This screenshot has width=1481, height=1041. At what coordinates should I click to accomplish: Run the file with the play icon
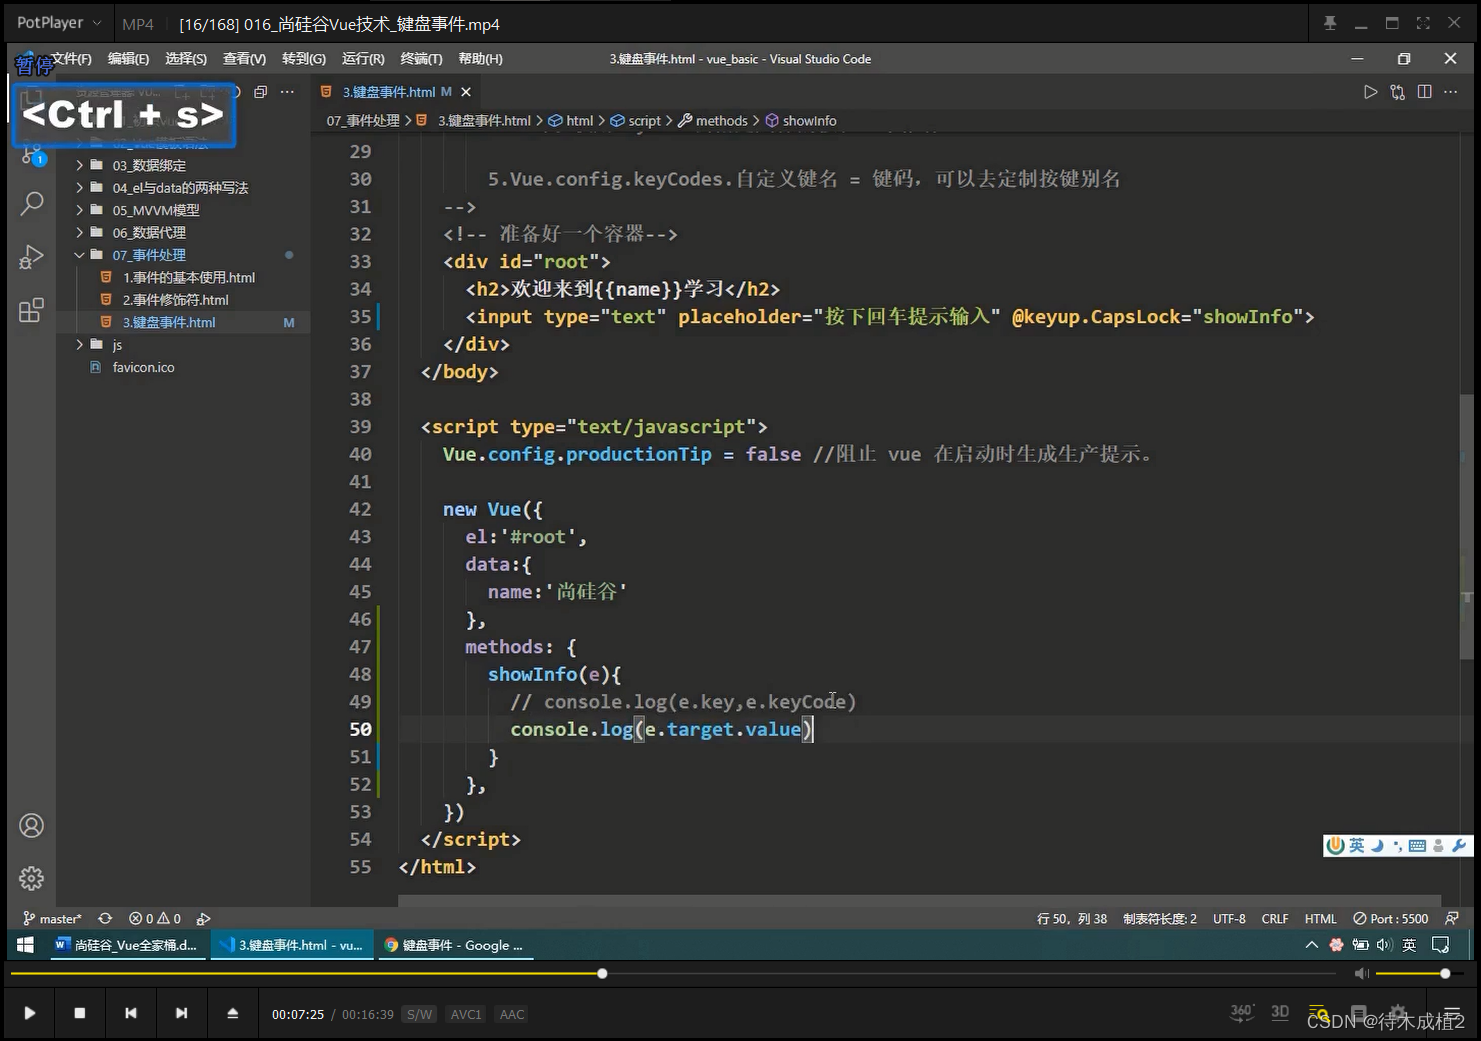pos(1370,92)
